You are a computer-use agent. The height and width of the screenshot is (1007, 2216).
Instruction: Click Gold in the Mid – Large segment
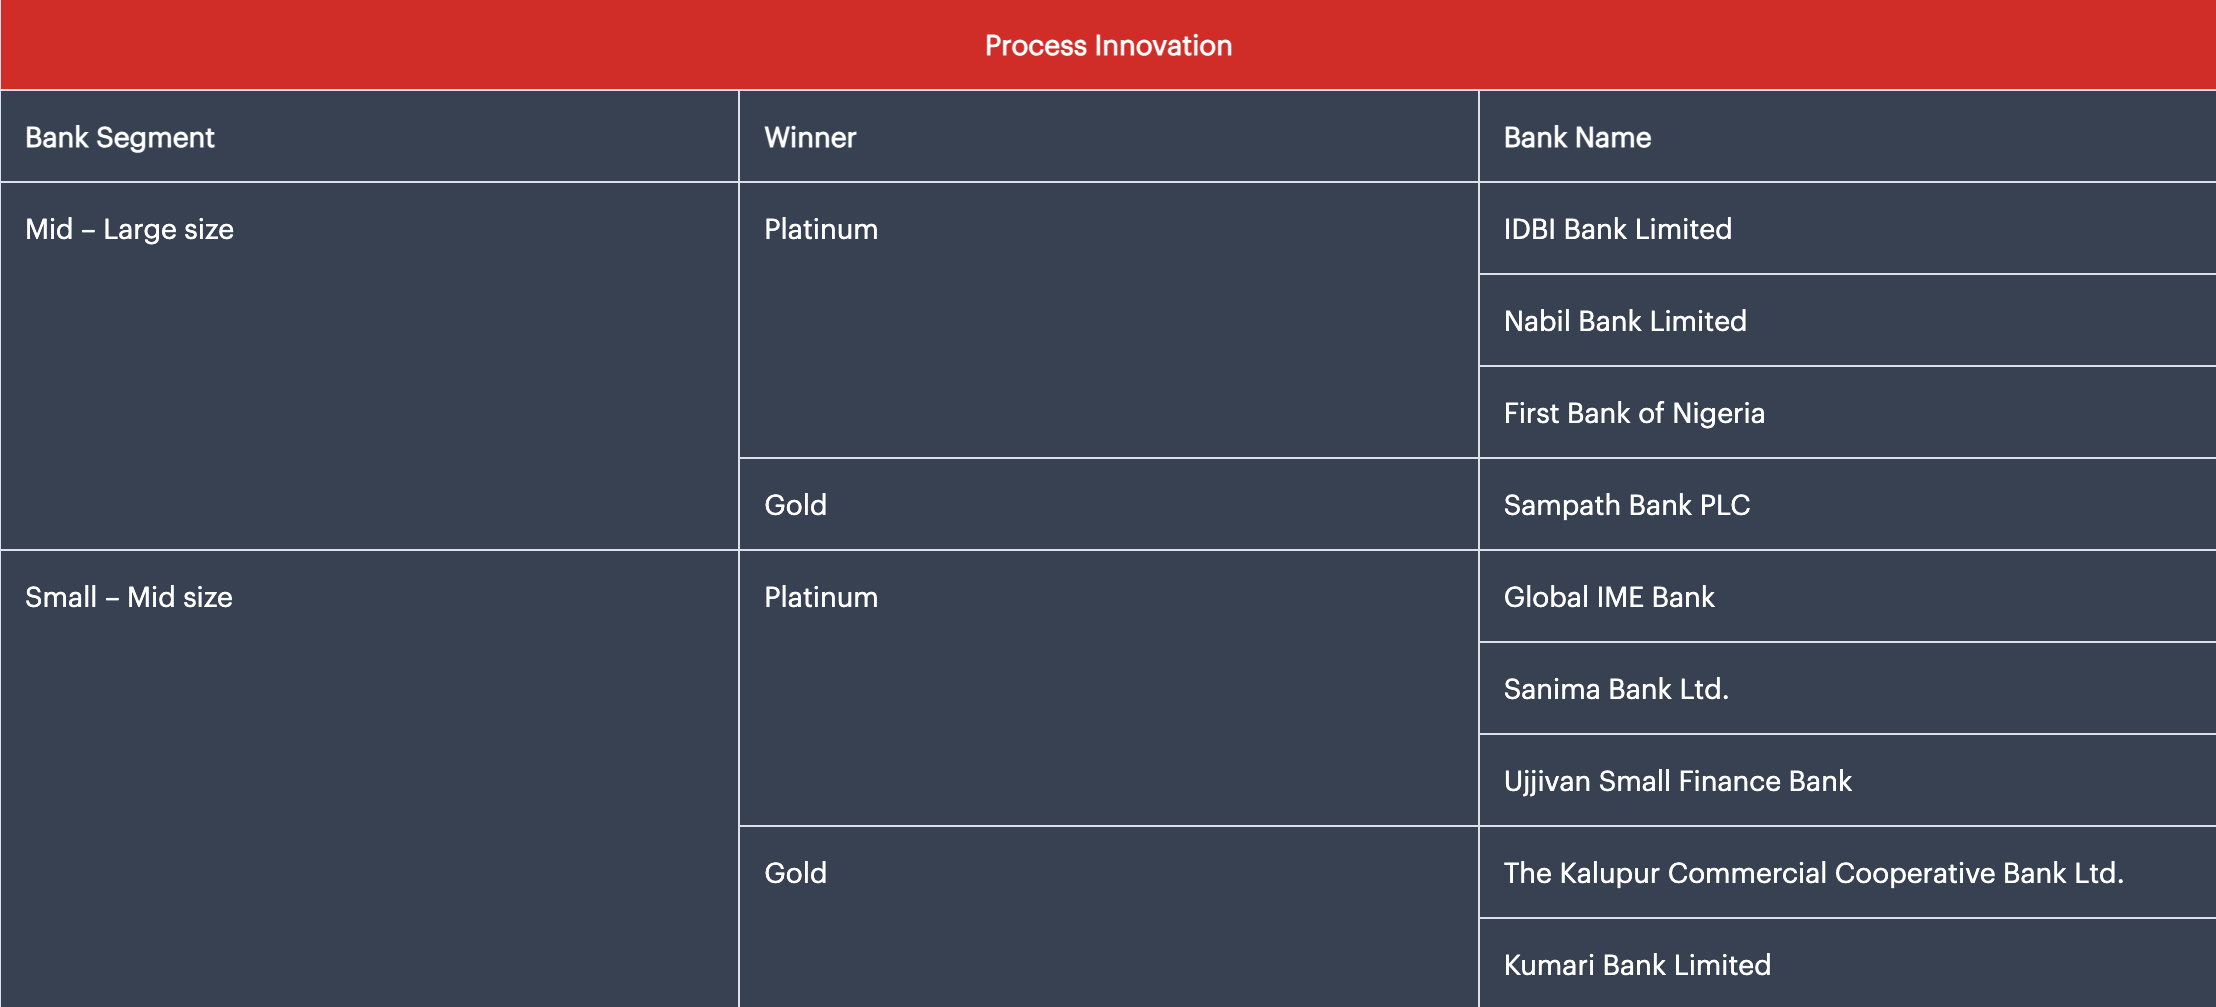tap(795, 506)
